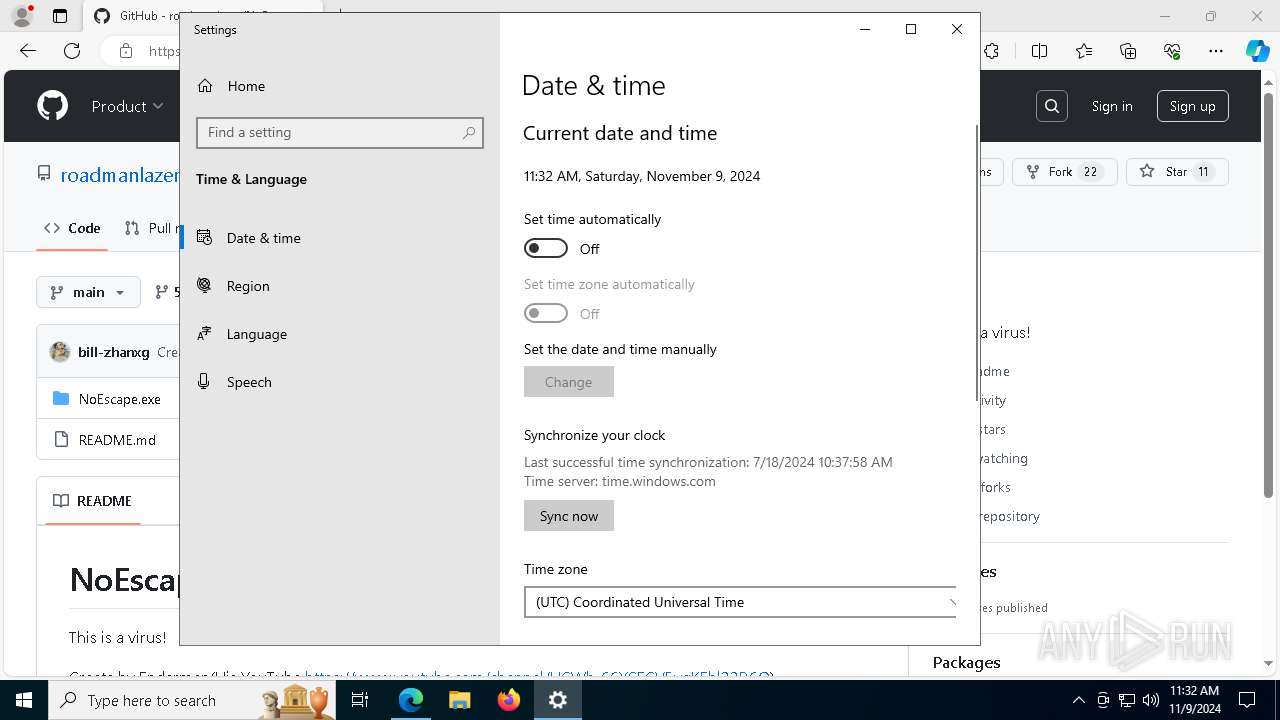Image resolution: width=1280 pixels, height=720 pixels.
Task: Click the Region globe icon
Action: (x=204, y=286)
